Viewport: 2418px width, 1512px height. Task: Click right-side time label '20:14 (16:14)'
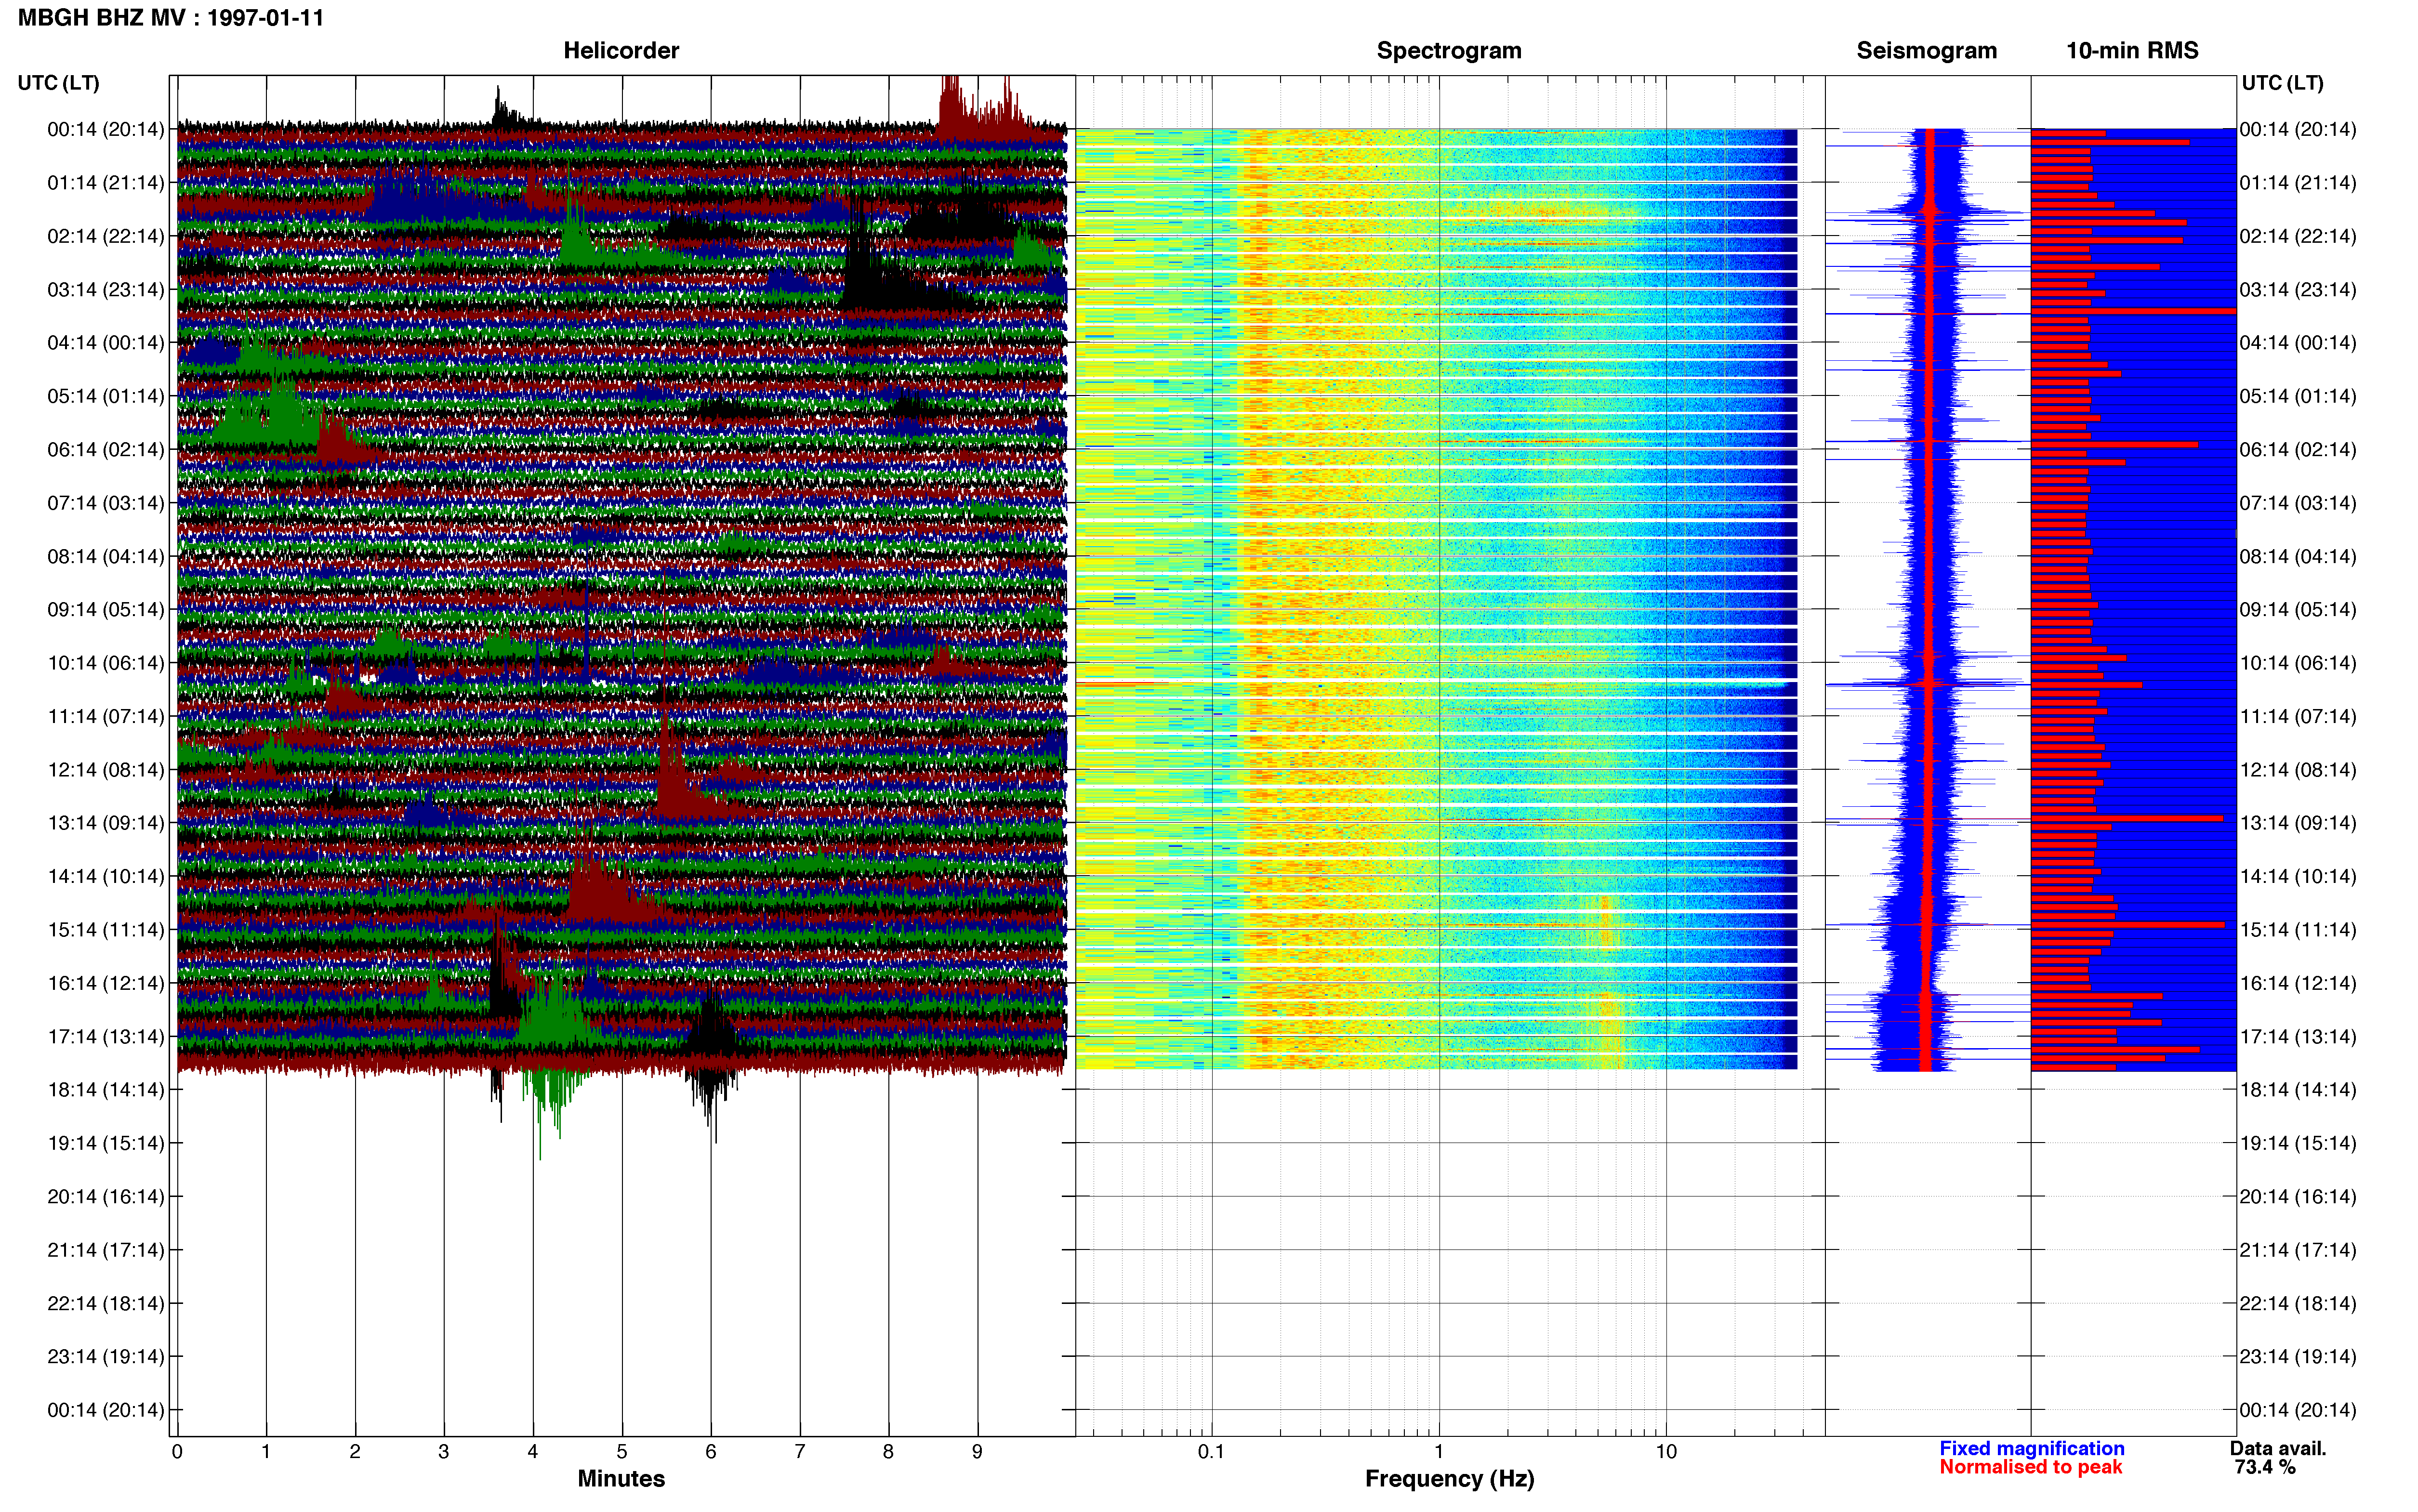[x=2298, y=1196]
